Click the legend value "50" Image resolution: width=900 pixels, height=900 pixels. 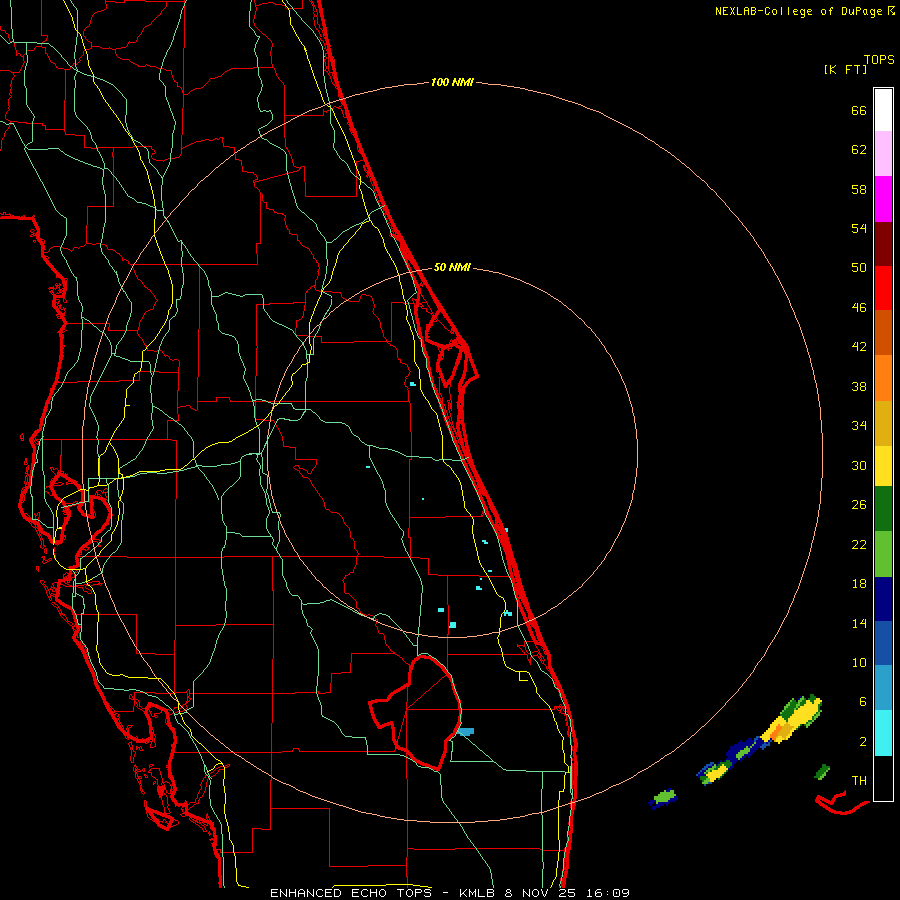pyautogui.click(x=859, y=267)
